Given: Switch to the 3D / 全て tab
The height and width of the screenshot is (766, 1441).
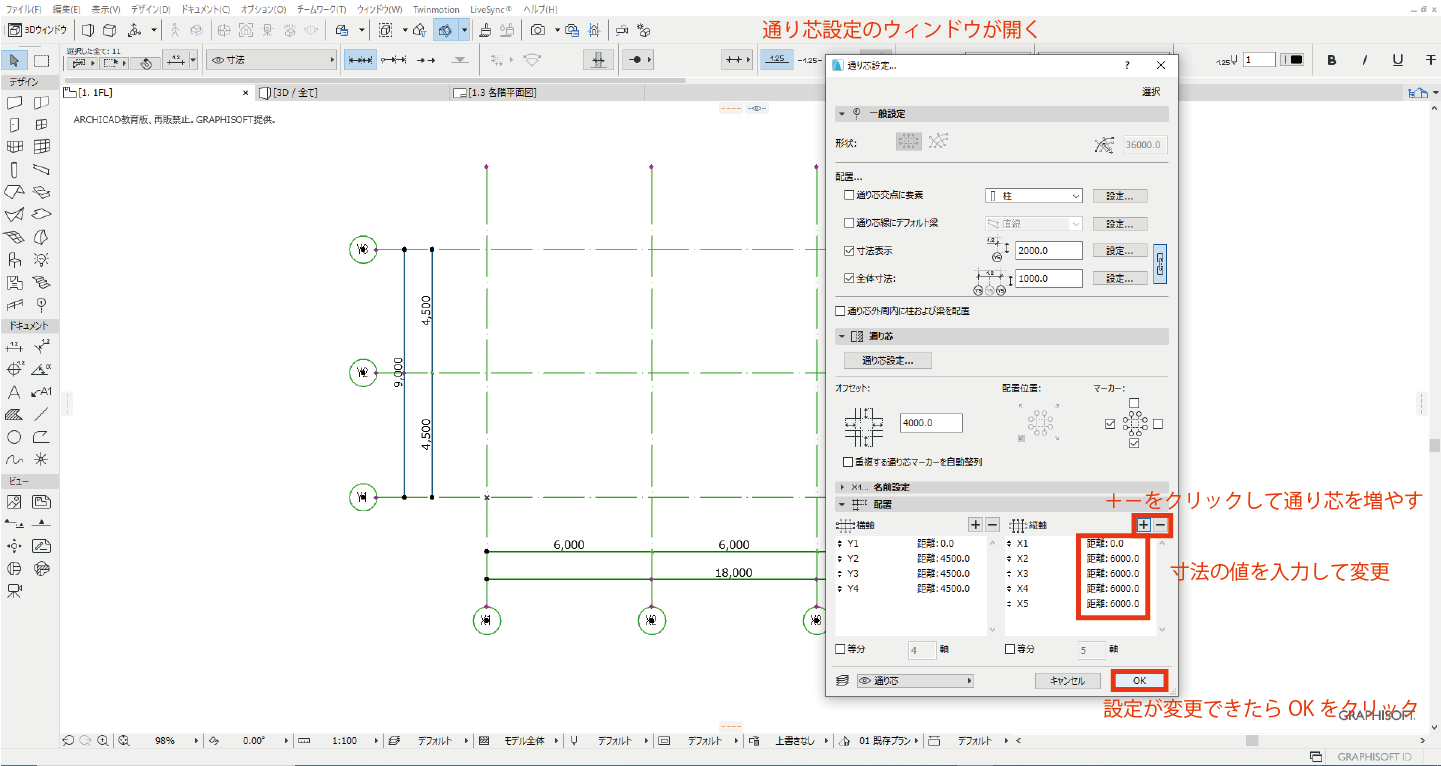Looking at the screenshot, I should tap(295, 93).
